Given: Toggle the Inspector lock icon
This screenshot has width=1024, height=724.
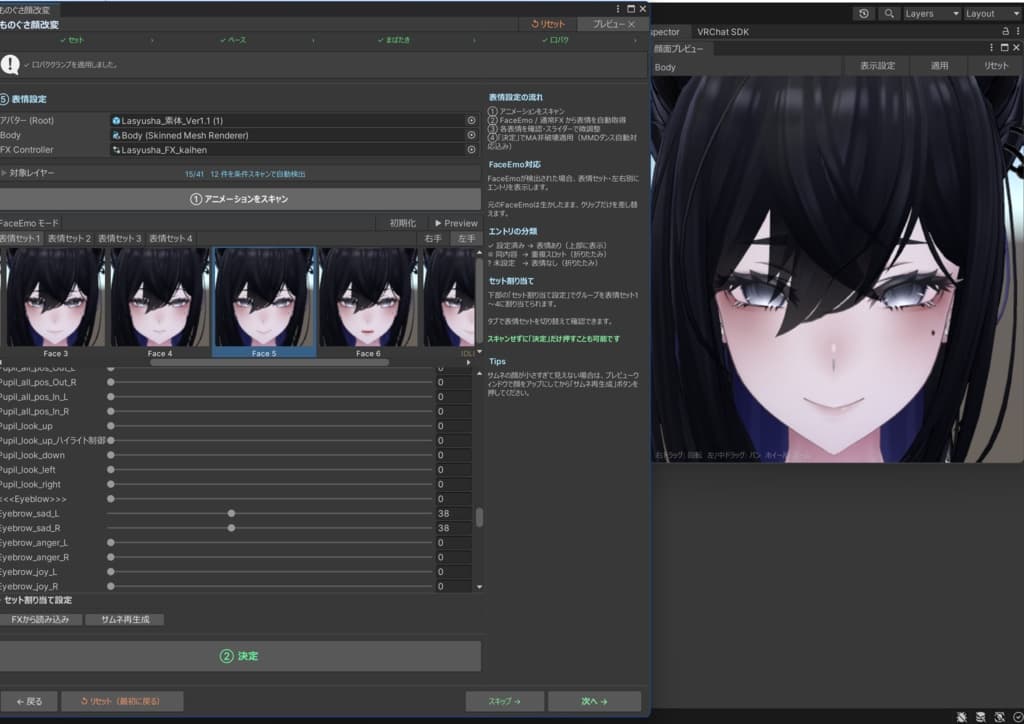Looking at the screenshot, I should (x=1005, y=31).
